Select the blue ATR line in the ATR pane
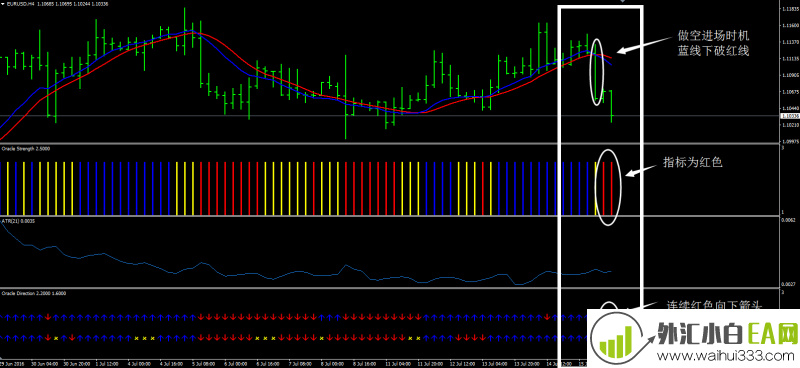800x368 pixels. tap(306, 273)
